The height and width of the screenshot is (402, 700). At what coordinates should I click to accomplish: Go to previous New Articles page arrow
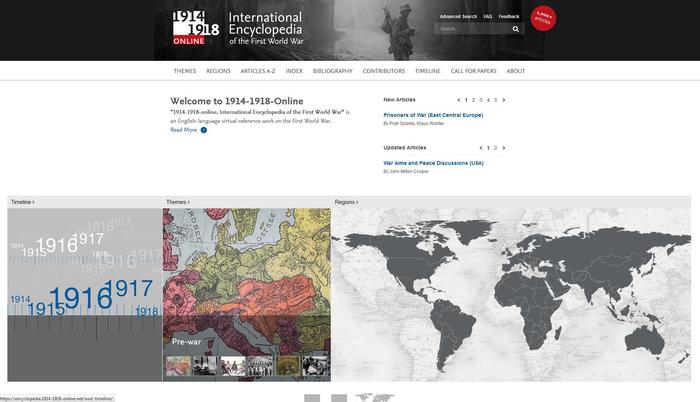click(458, 100)
